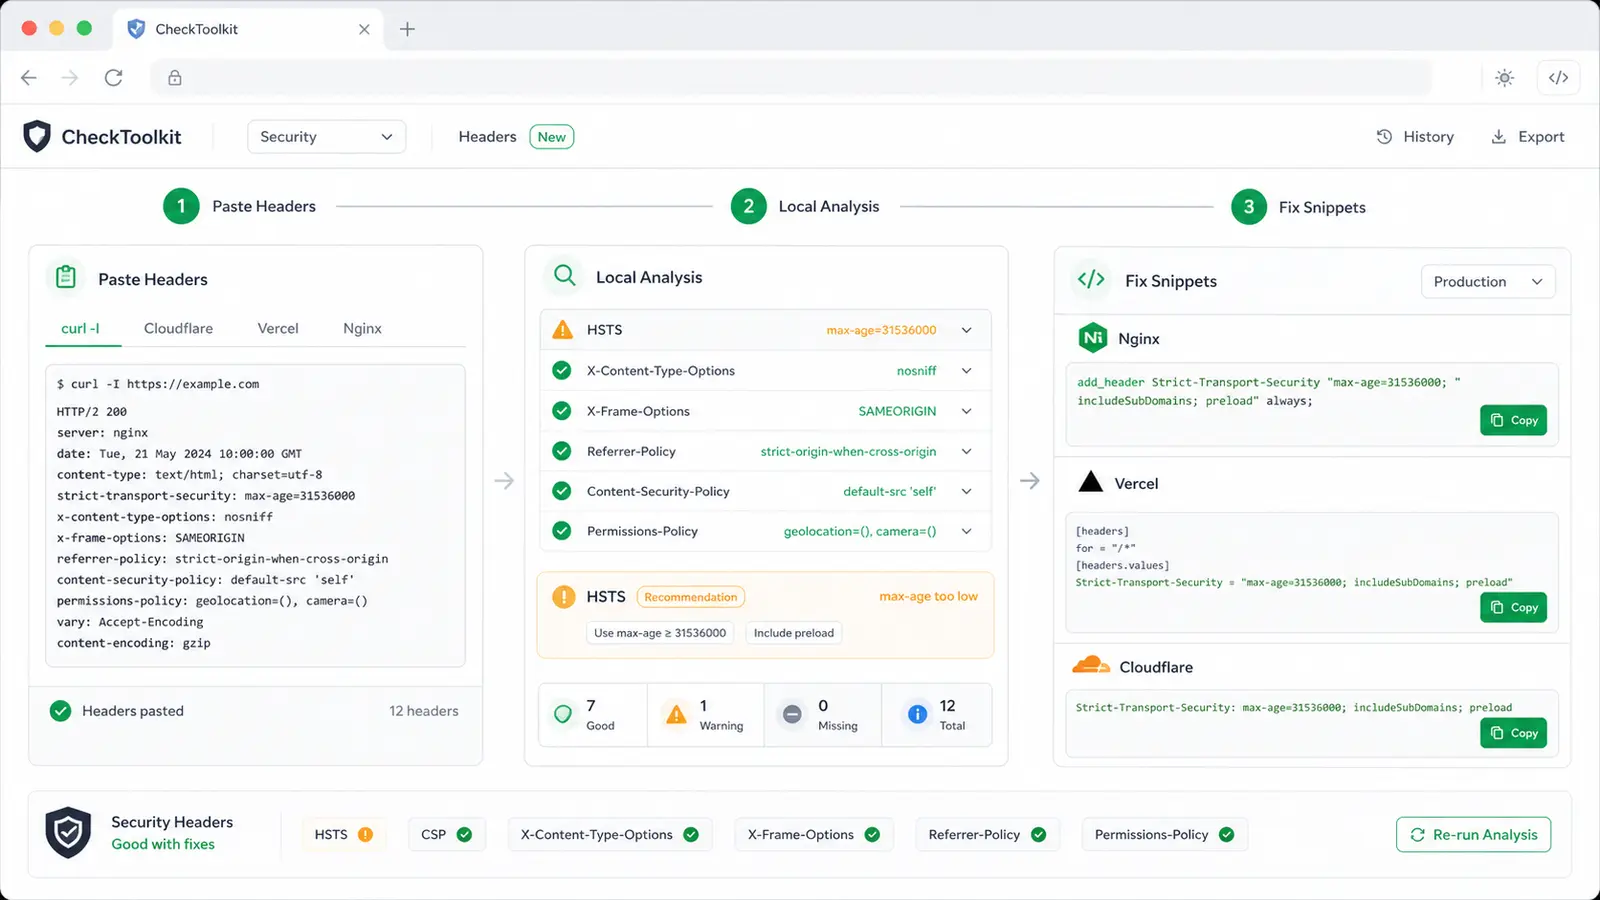Click the Security Headers shield badge icon
This screenshot has width=1600, height=900.
tap(69, 832)
